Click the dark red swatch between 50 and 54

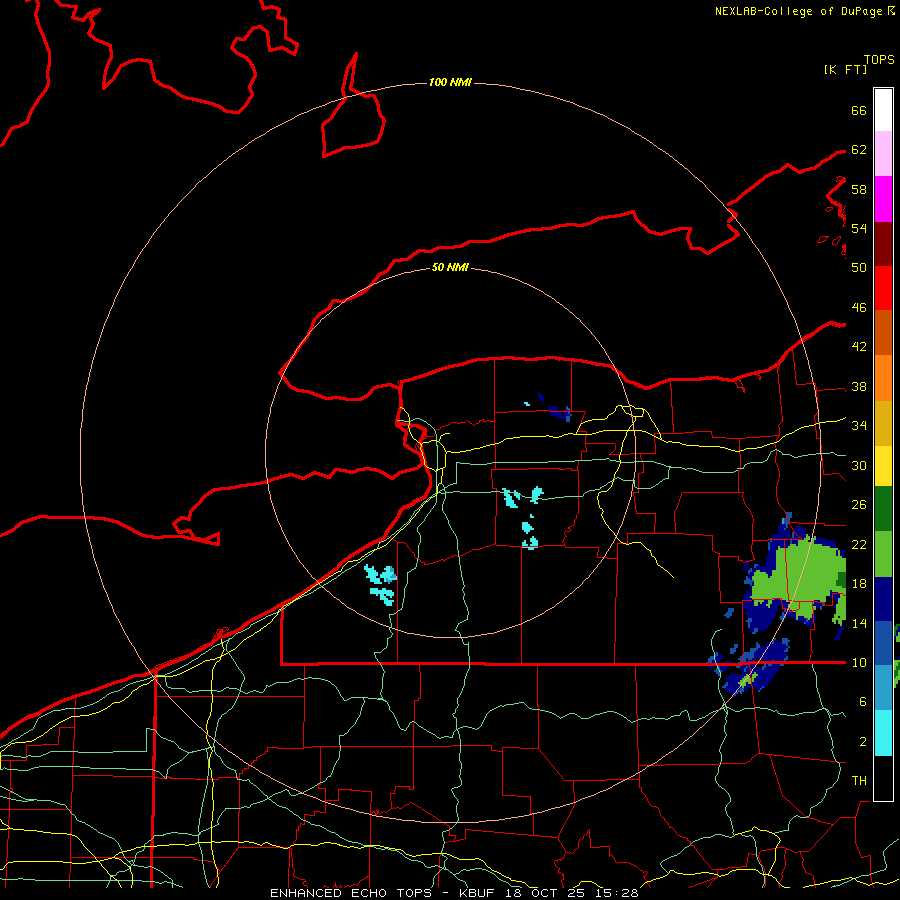(883, 243)
